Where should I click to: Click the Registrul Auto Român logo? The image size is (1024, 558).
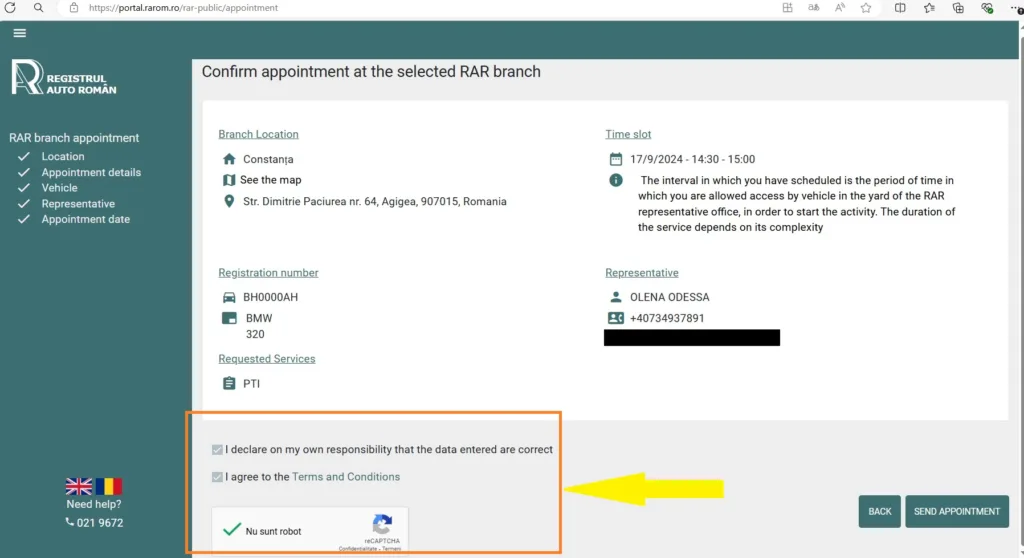point(64,78)
